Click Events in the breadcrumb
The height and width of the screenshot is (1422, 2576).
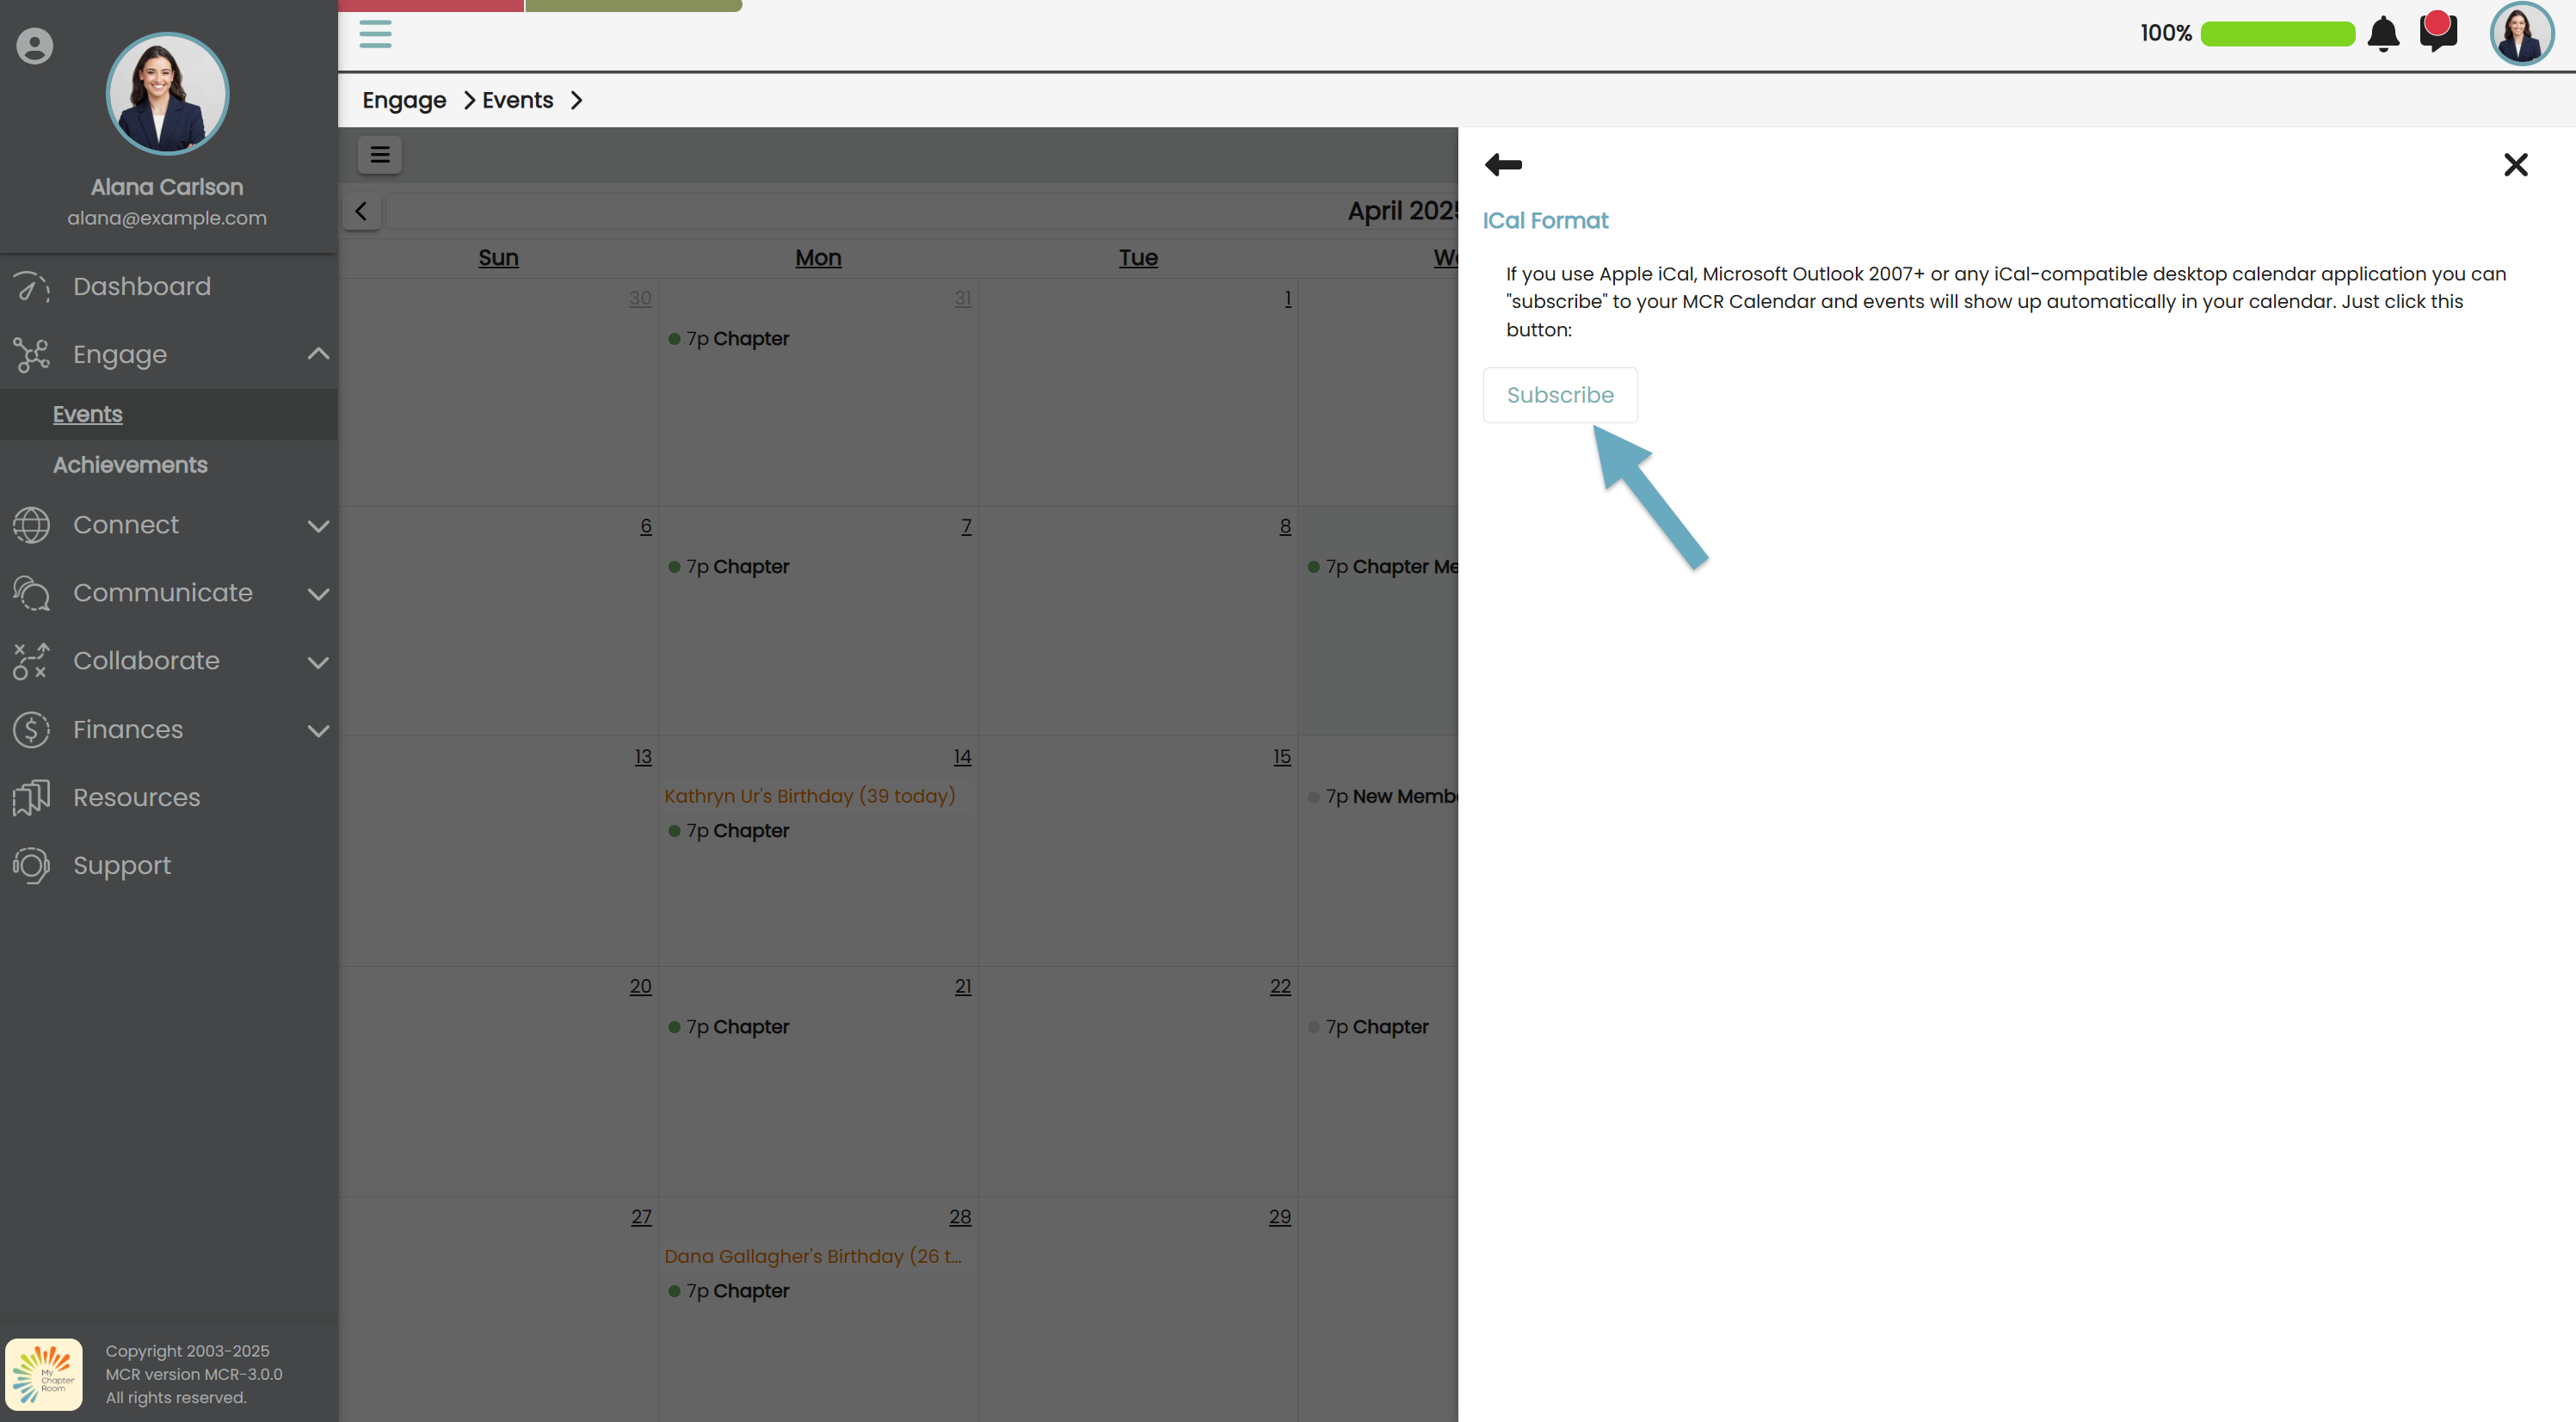[517, 100]
